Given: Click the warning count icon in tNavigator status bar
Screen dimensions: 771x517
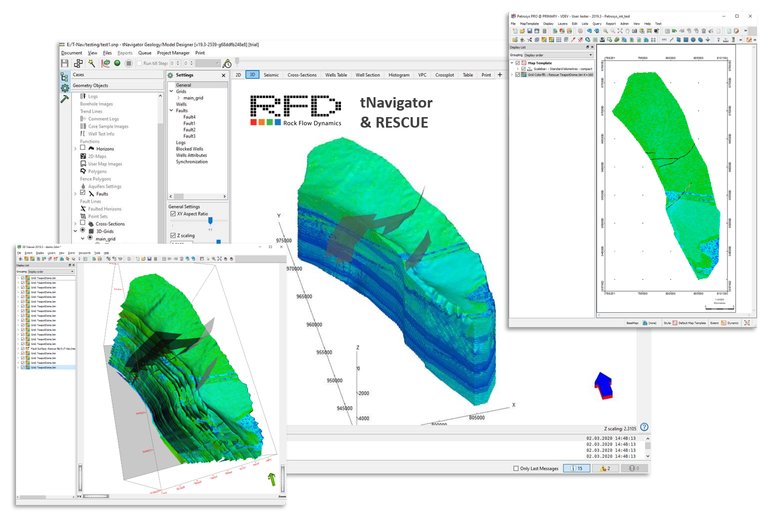Looking at the screenshot, I should point(605,468).
